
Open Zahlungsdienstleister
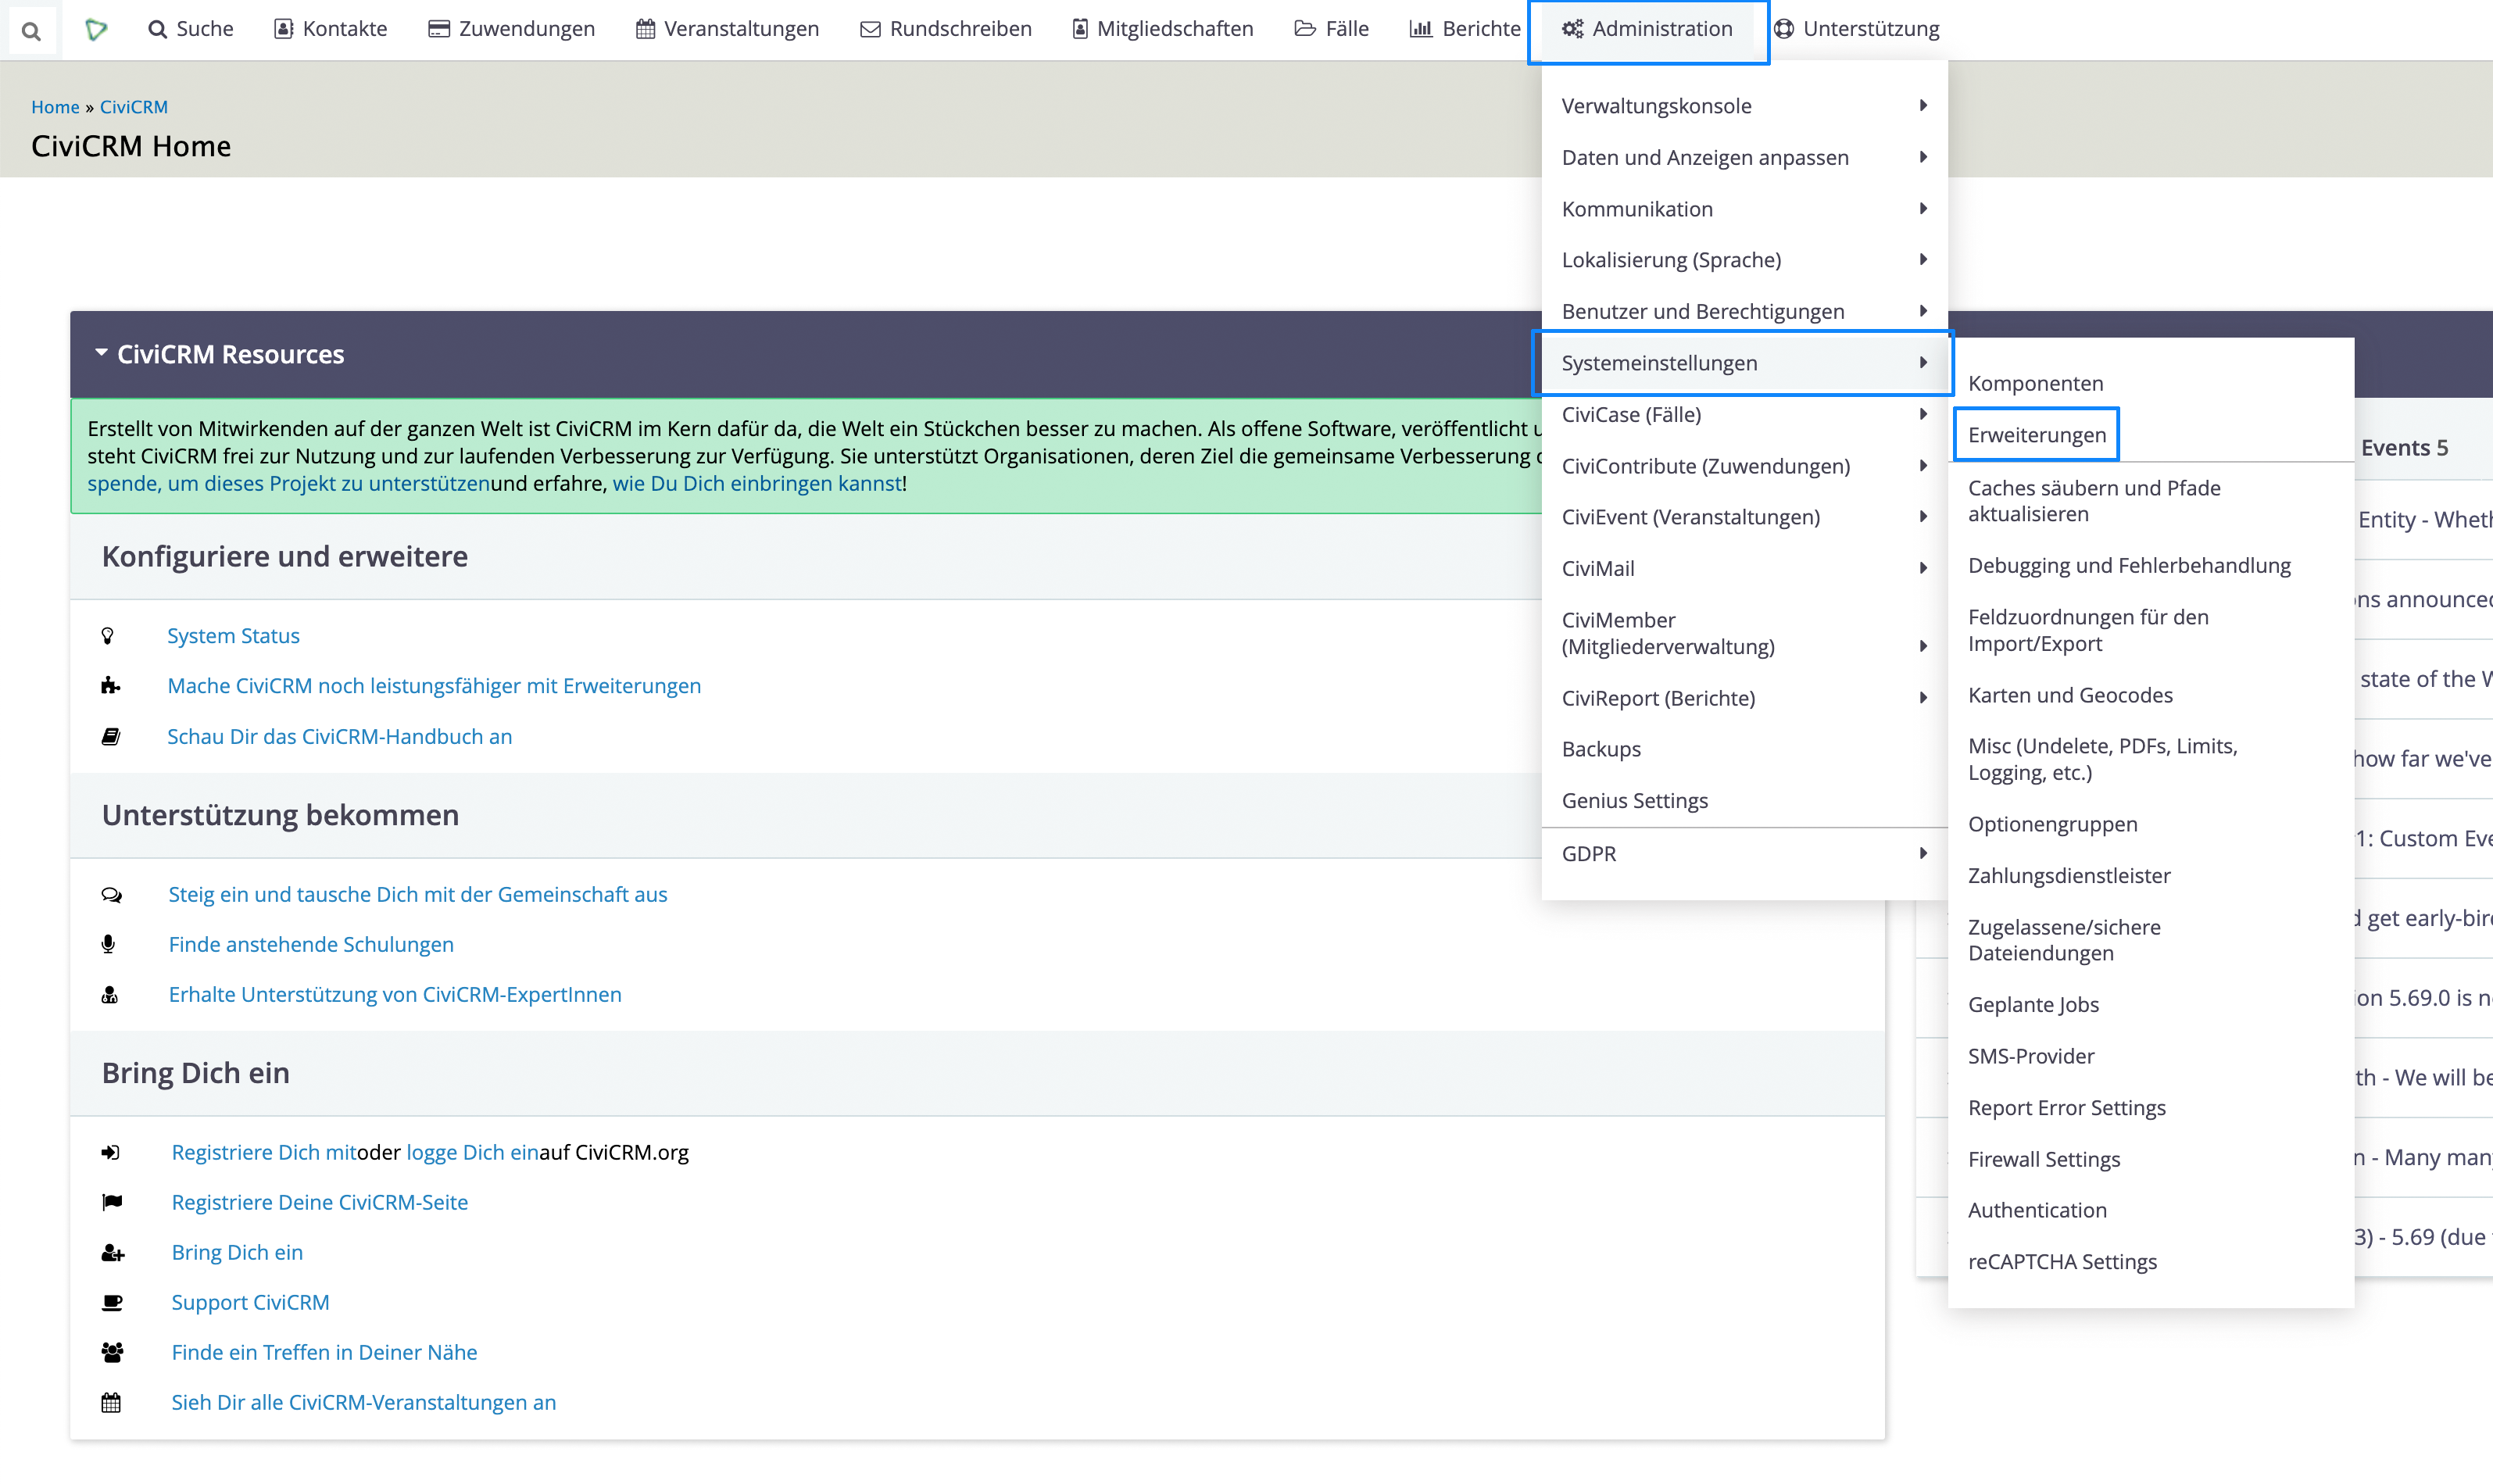(x=2150, y=876)
